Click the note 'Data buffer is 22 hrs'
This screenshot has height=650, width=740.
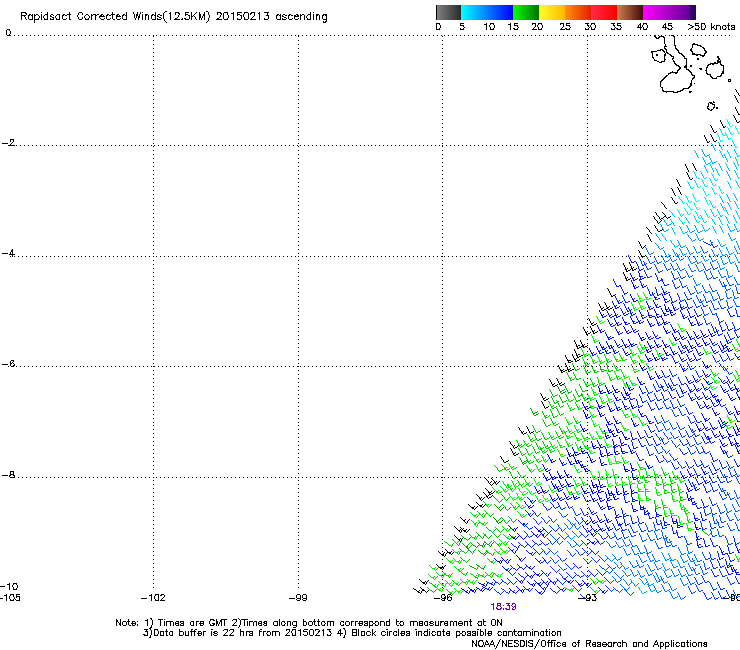pos(204,633)
